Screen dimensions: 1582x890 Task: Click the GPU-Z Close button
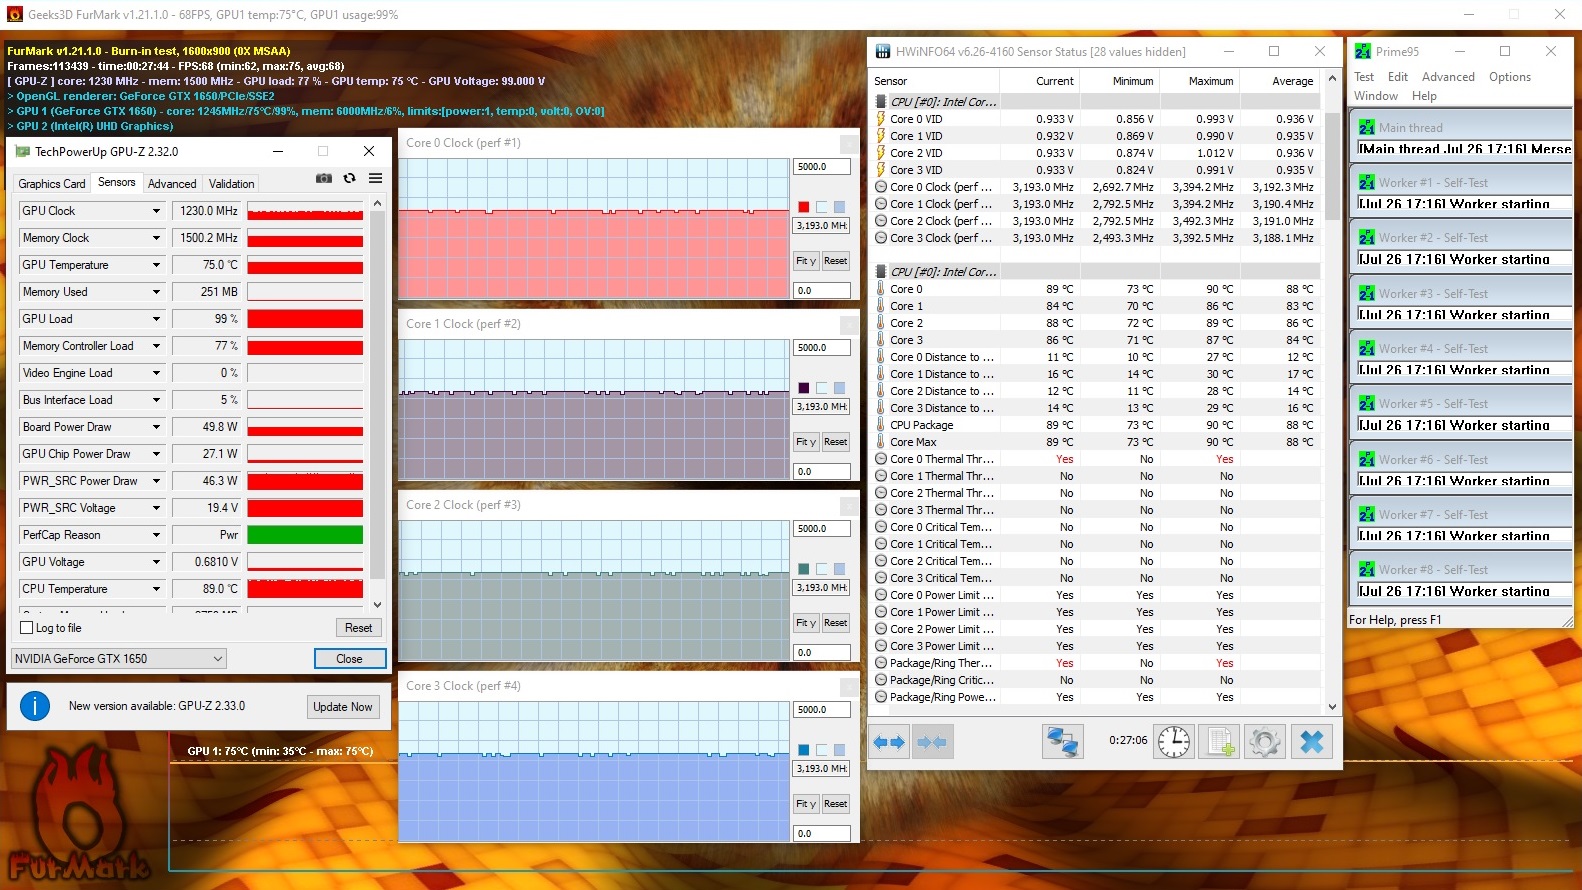350,658
